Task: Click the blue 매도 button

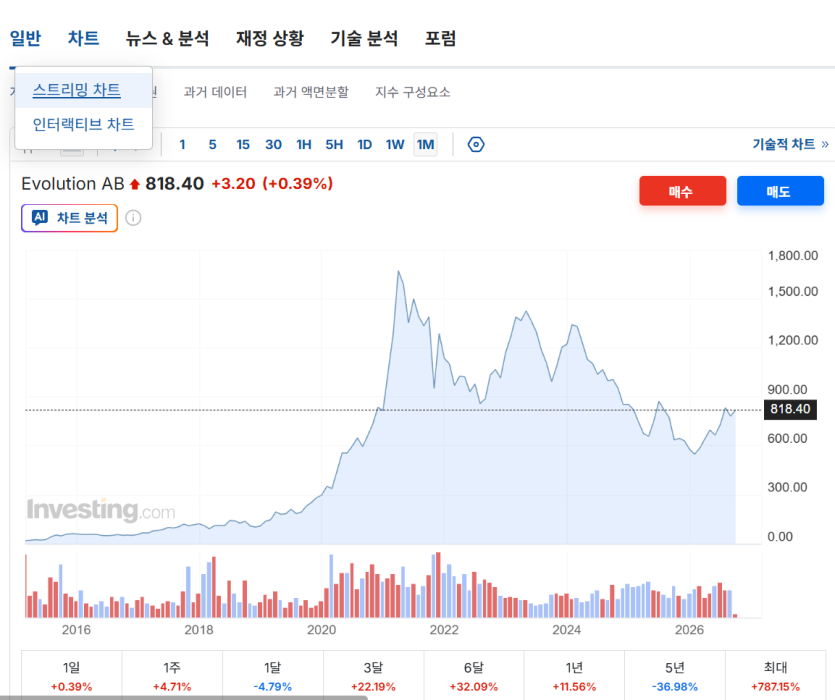Action: (x=780, y=191)
